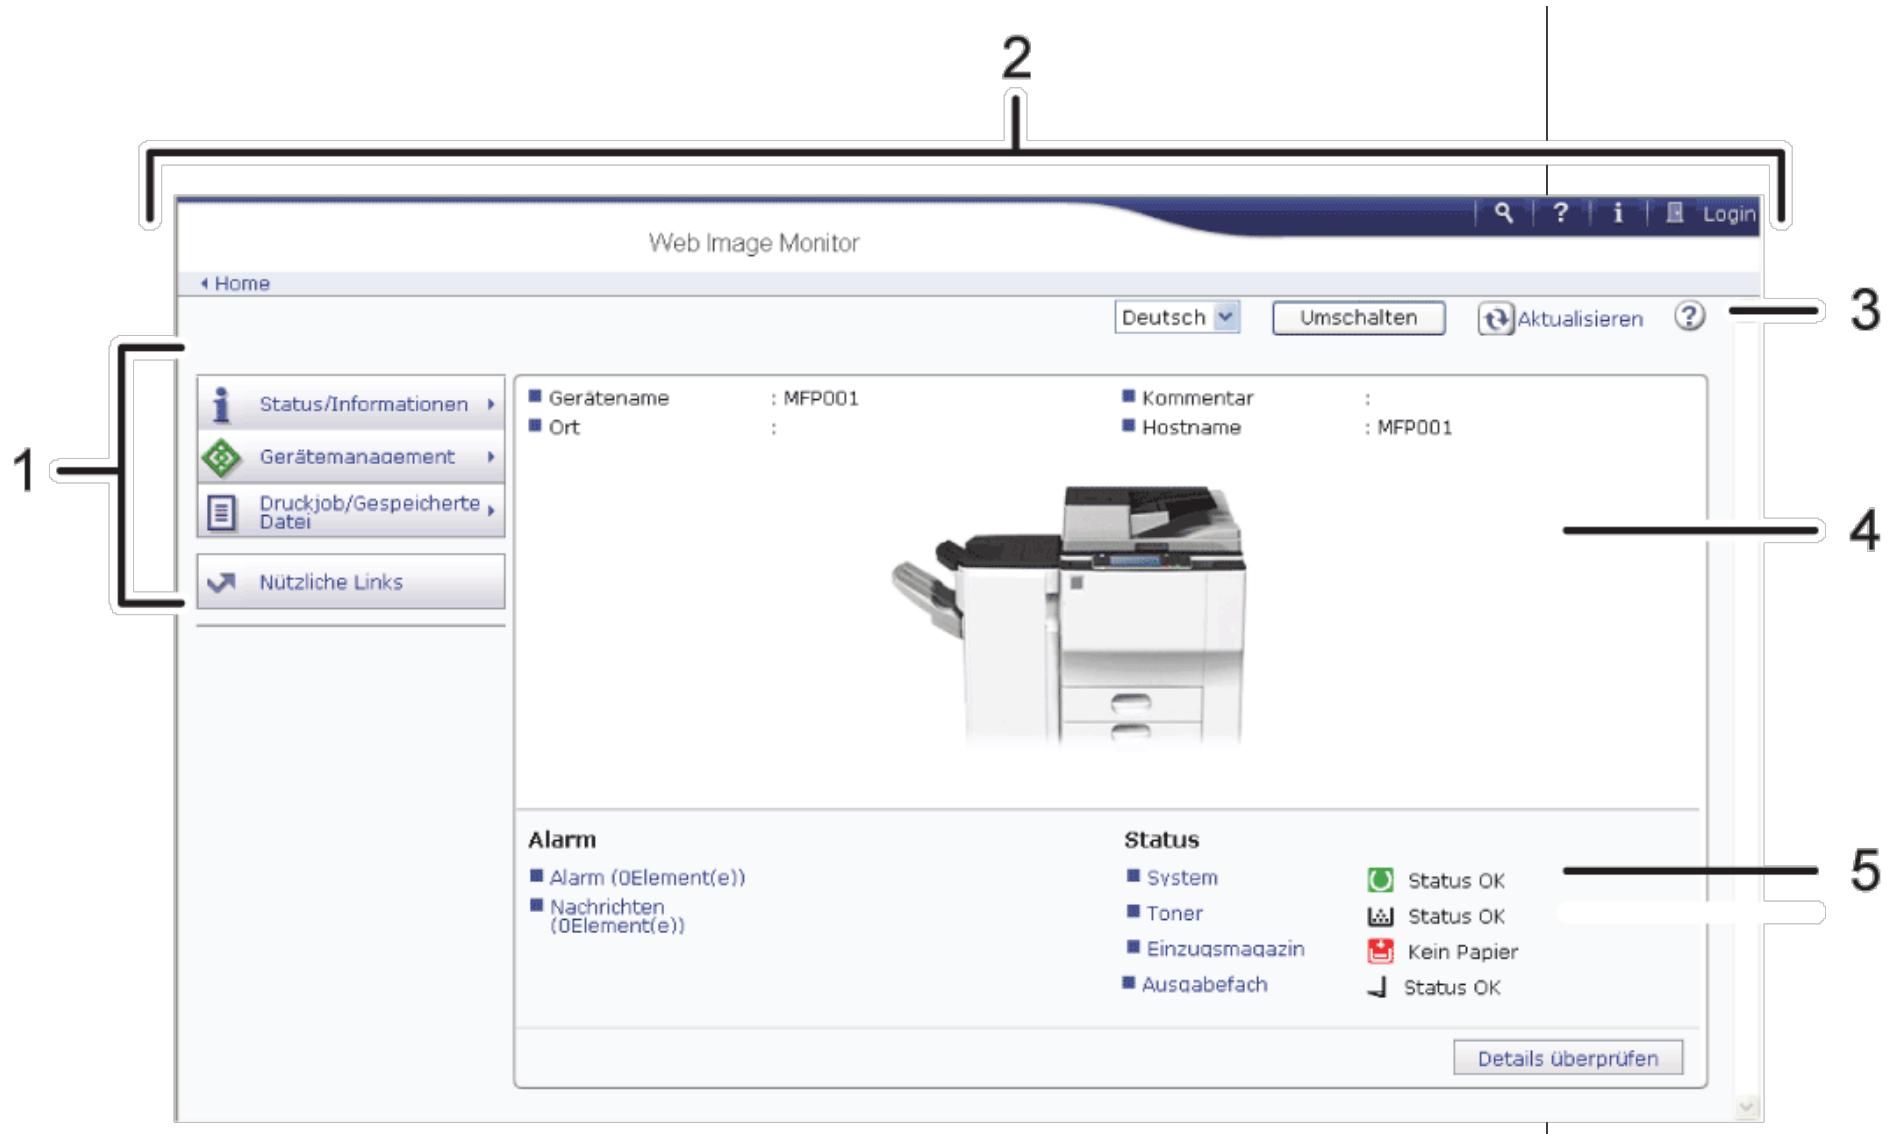Click the header information 'i' icon
The height and width of the screenshot is (1134, 1901).
[1617, 213]
